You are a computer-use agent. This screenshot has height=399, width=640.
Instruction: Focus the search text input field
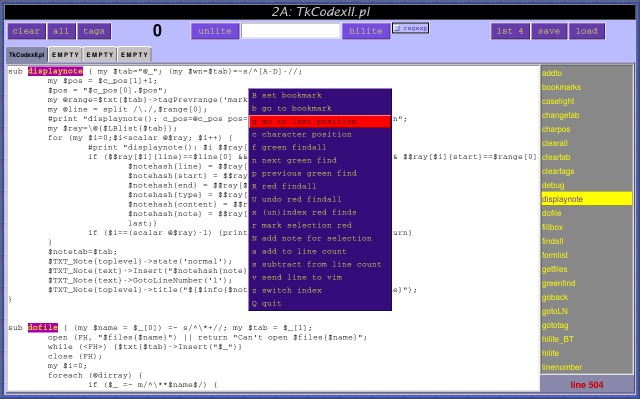click(x=290, y=31)
